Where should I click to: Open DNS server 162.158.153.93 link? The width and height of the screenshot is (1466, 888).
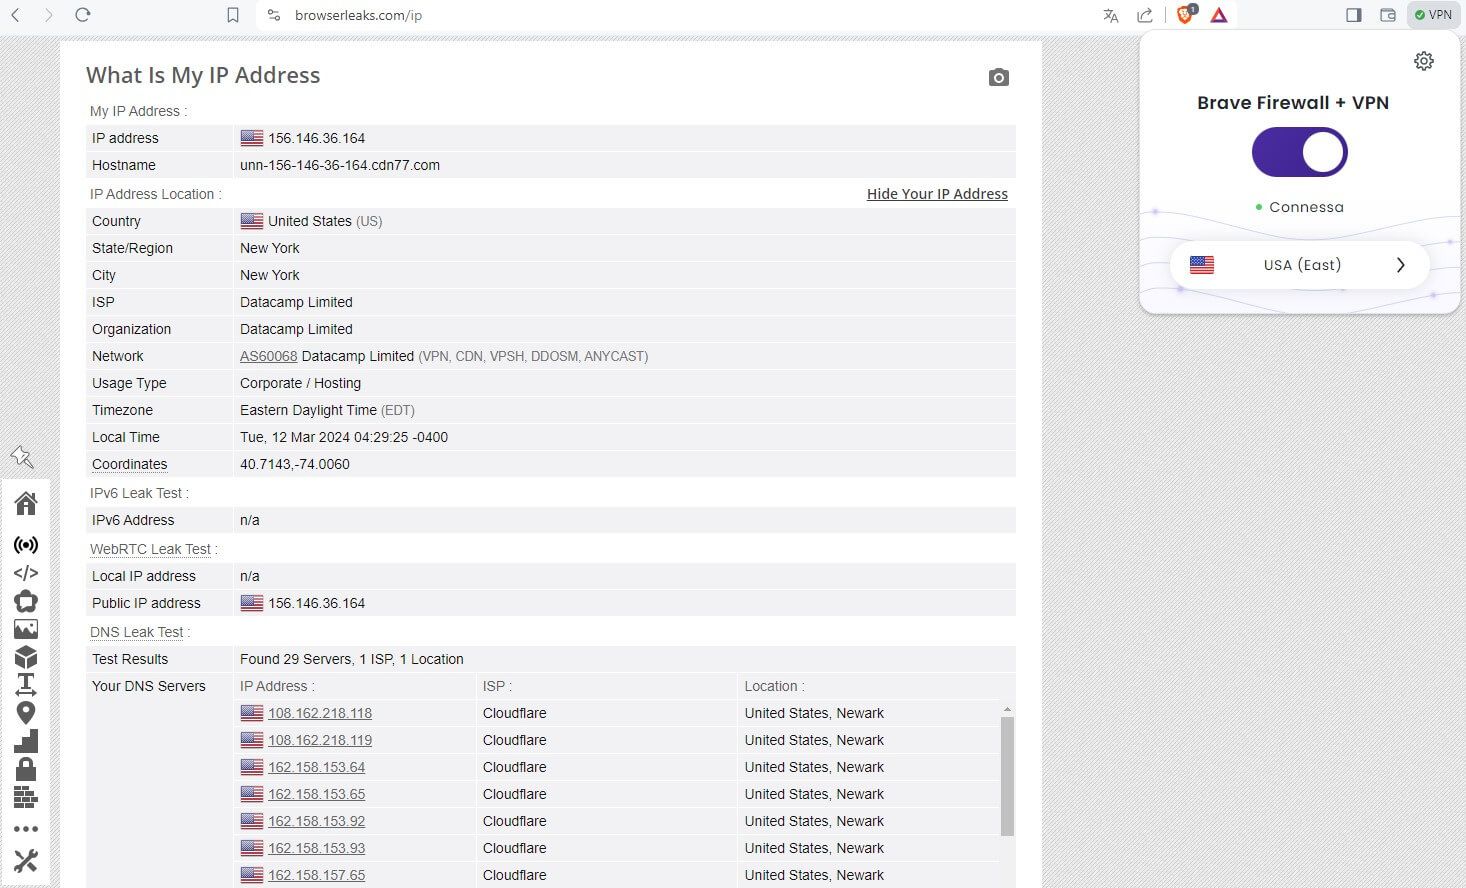click(316, 848)
